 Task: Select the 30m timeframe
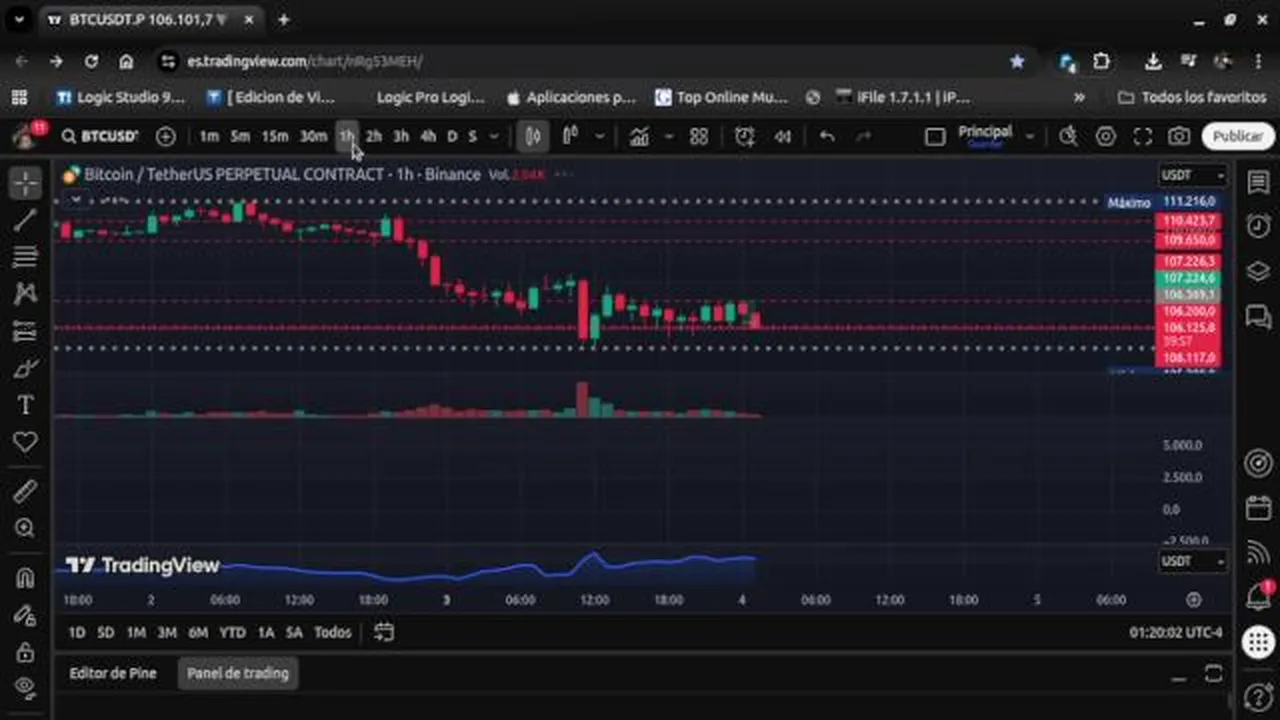pyautogui.click(x=313, y=136)
